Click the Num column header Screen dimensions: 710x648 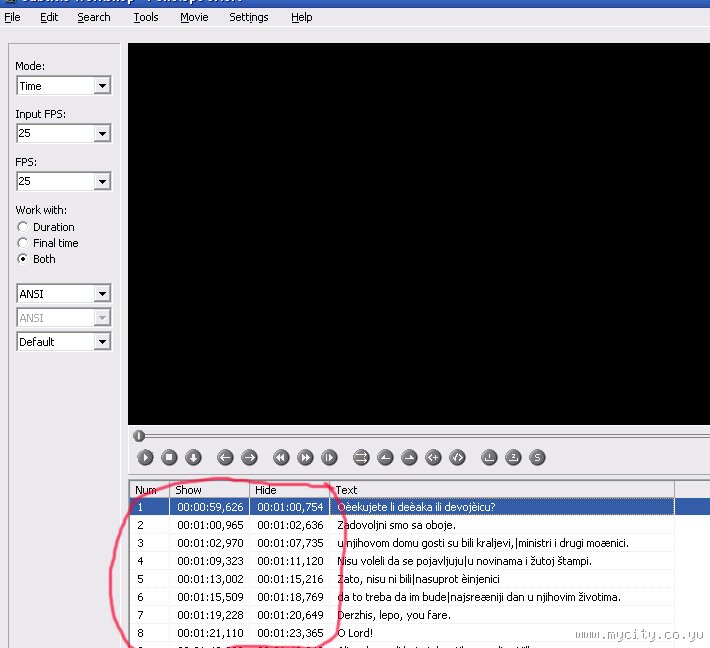click(x=149, y=490)
